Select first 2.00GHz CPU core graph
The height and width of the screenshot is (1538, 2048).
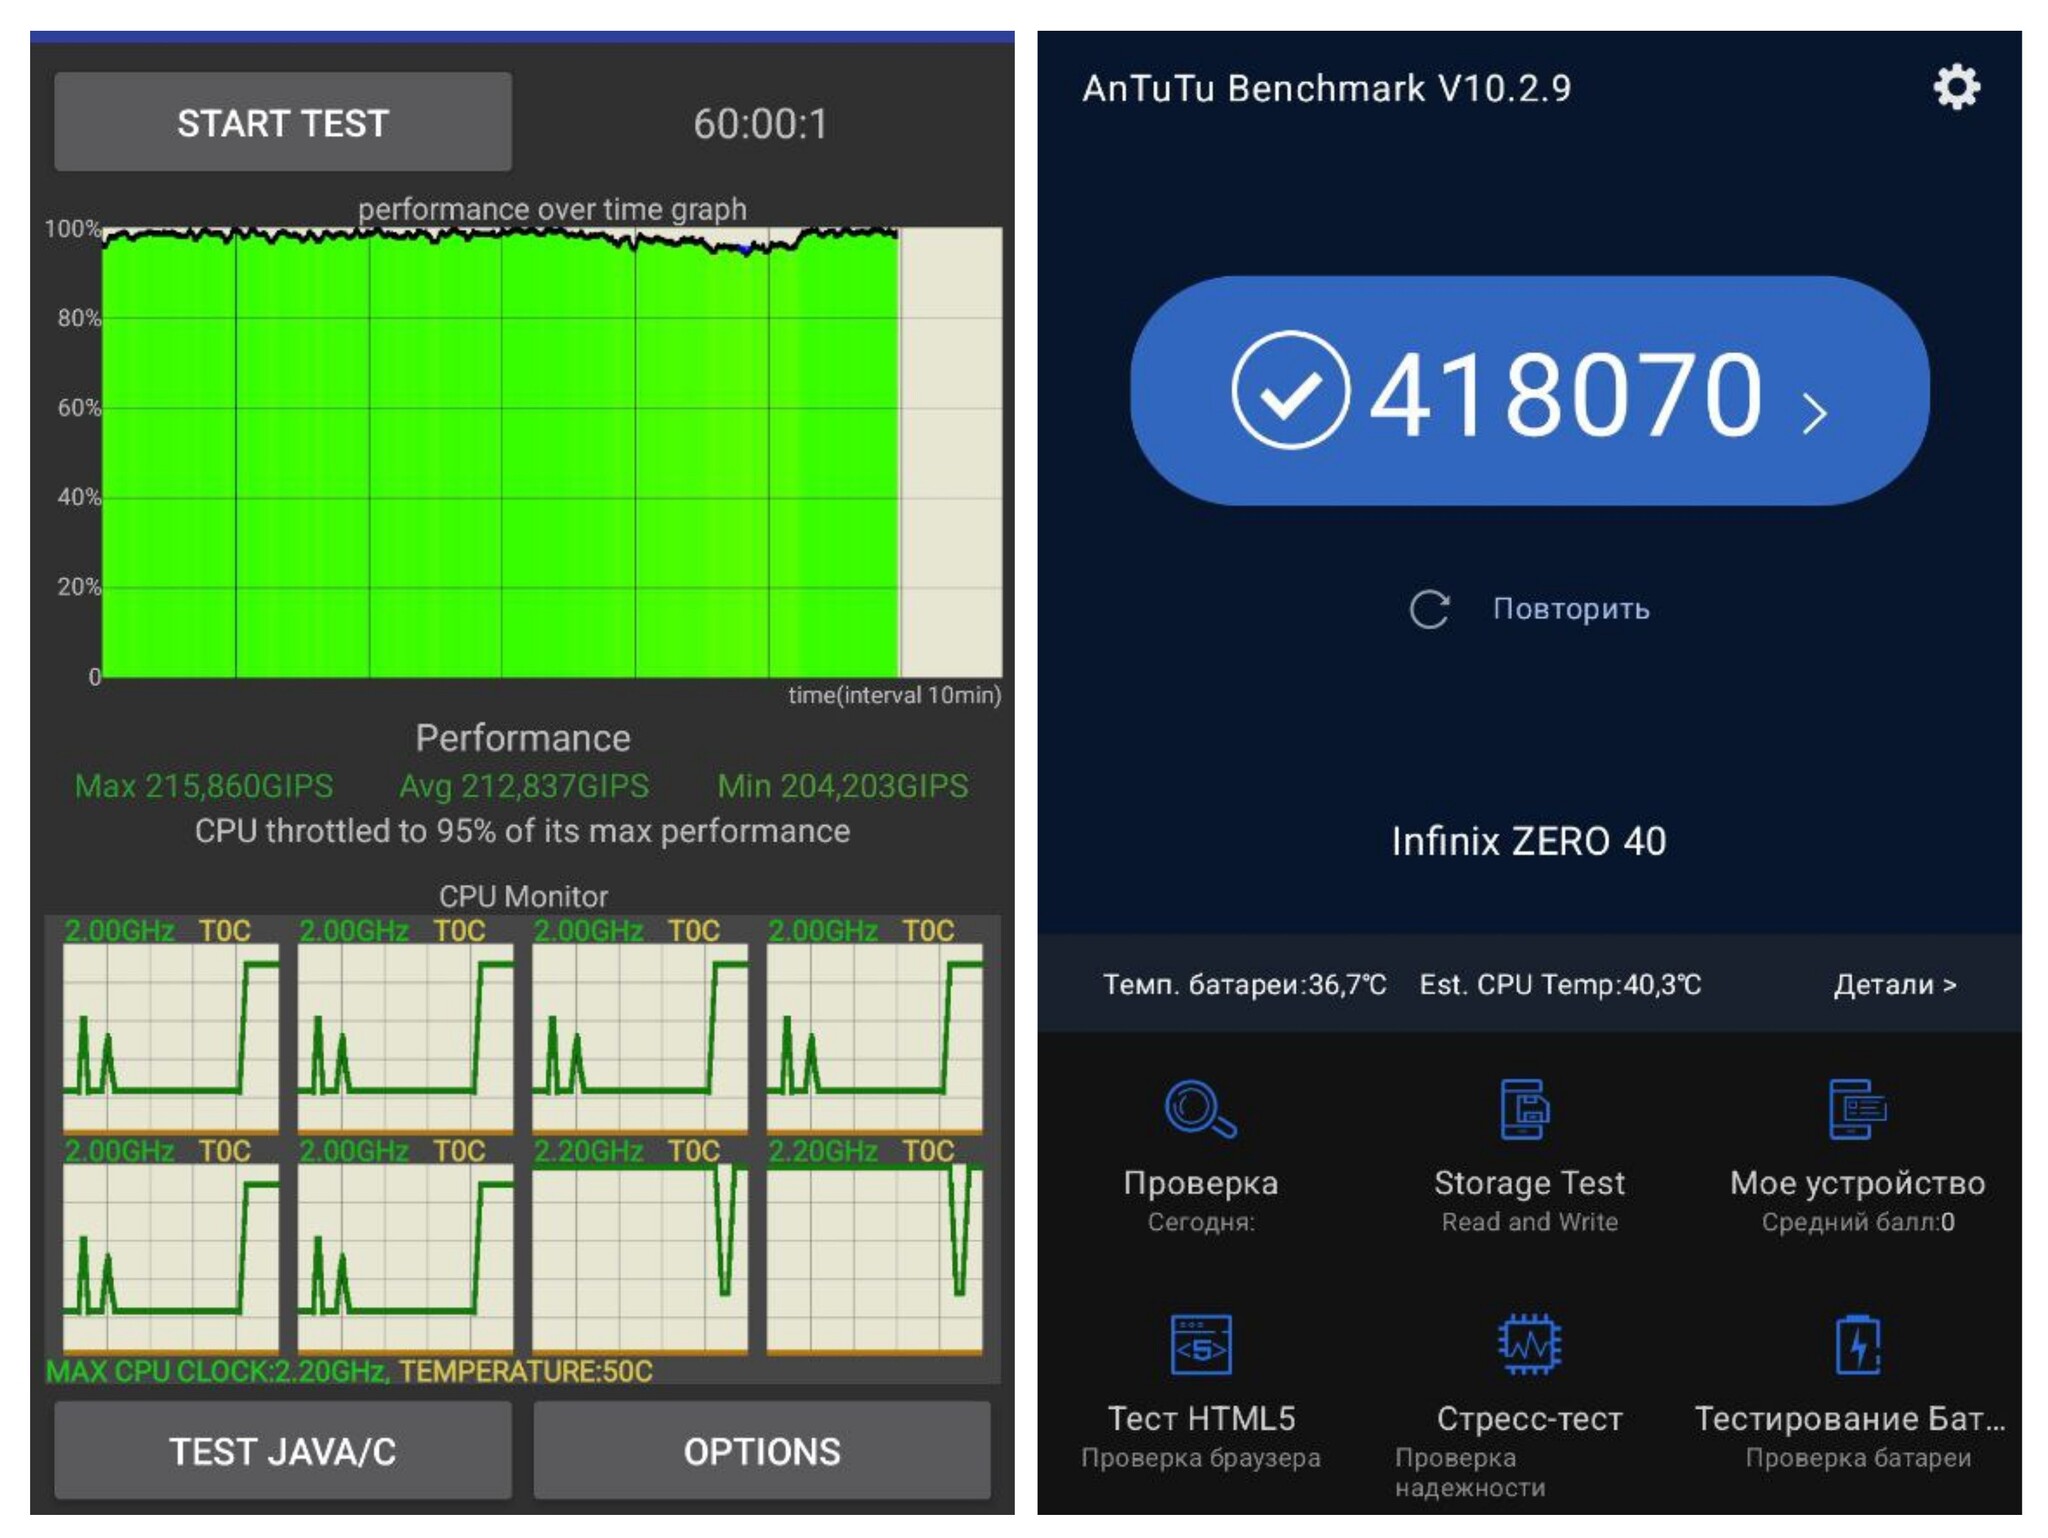click(x=171, y=1037)
